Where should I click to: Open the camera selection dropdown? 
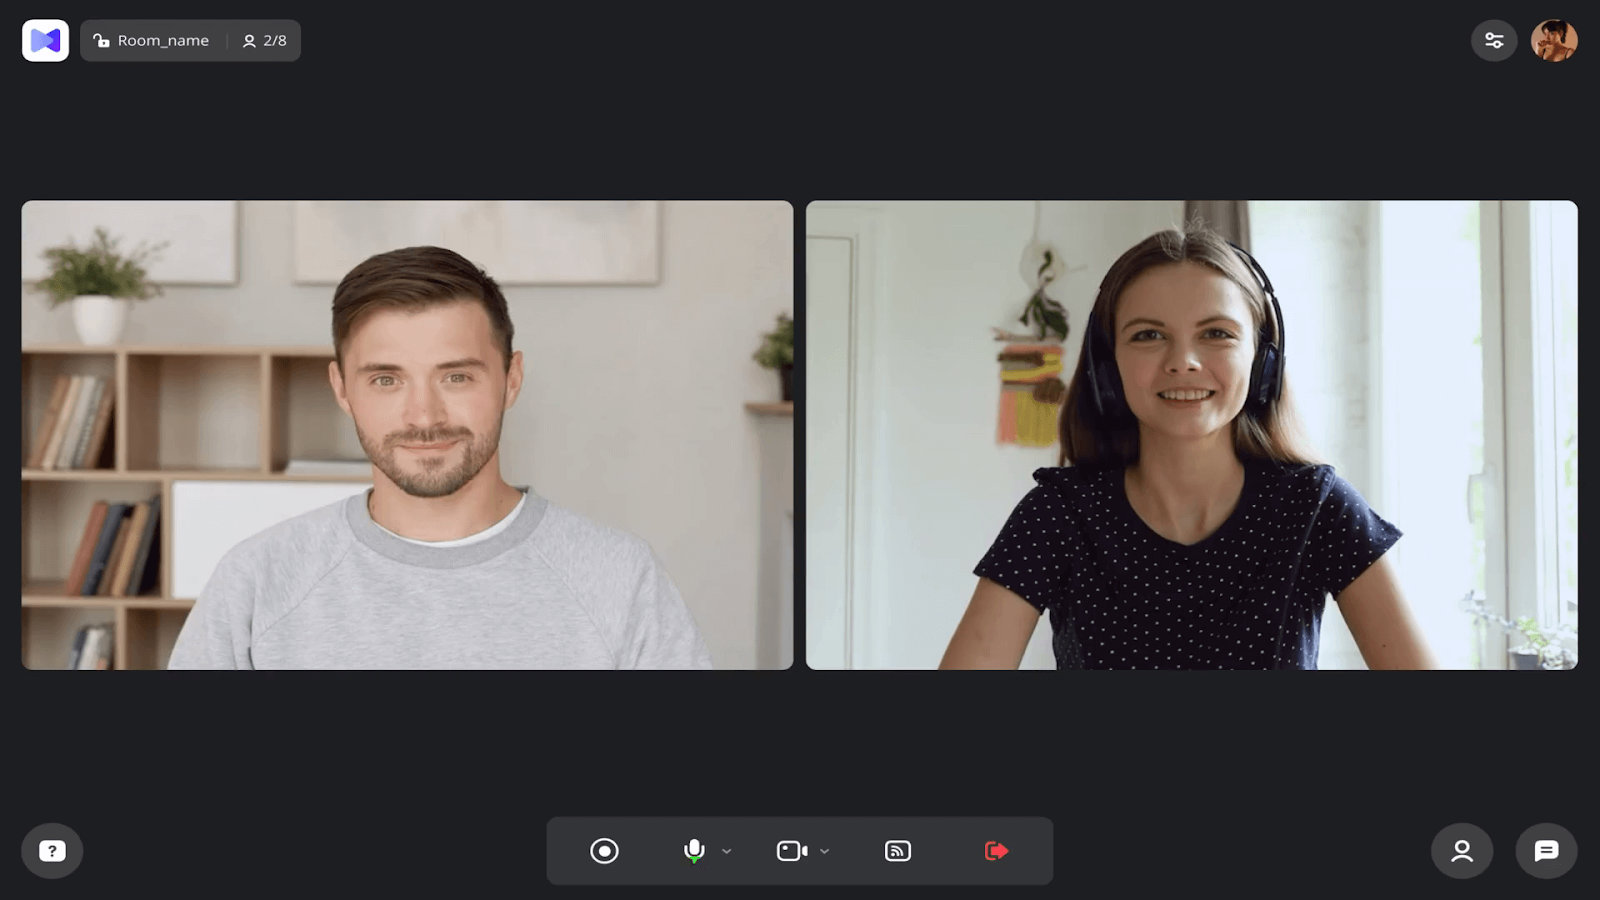pyautogui.click(x=823, y=851)
